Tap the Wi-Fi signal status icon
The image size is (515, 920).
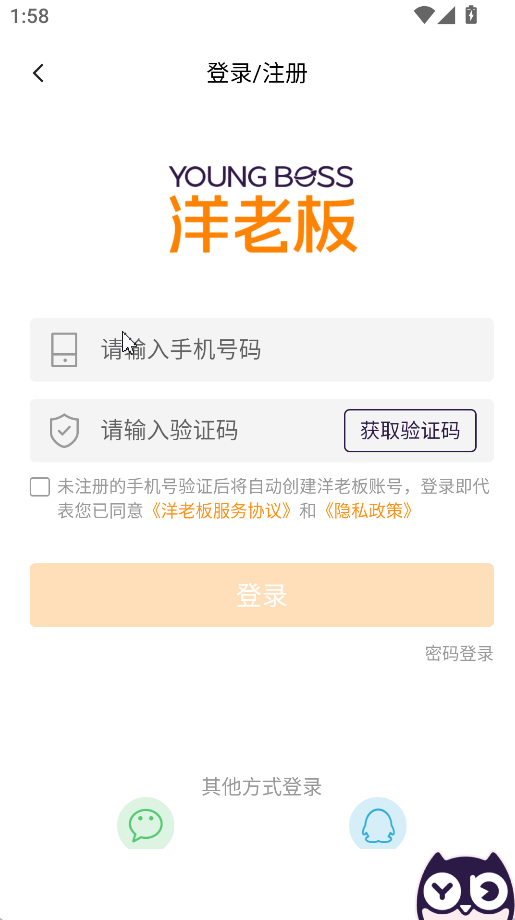point(423,15)
